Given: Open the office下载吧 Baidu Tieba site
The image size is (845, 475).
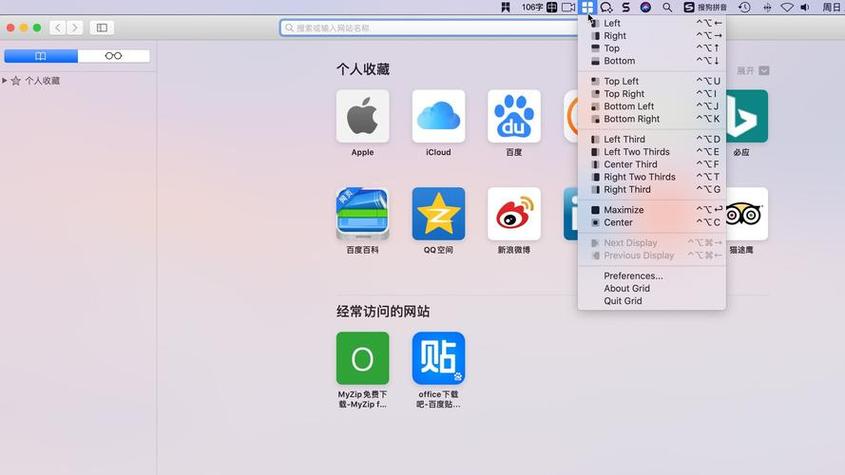Looking at the screenshot, I should [x=438, y=359].
